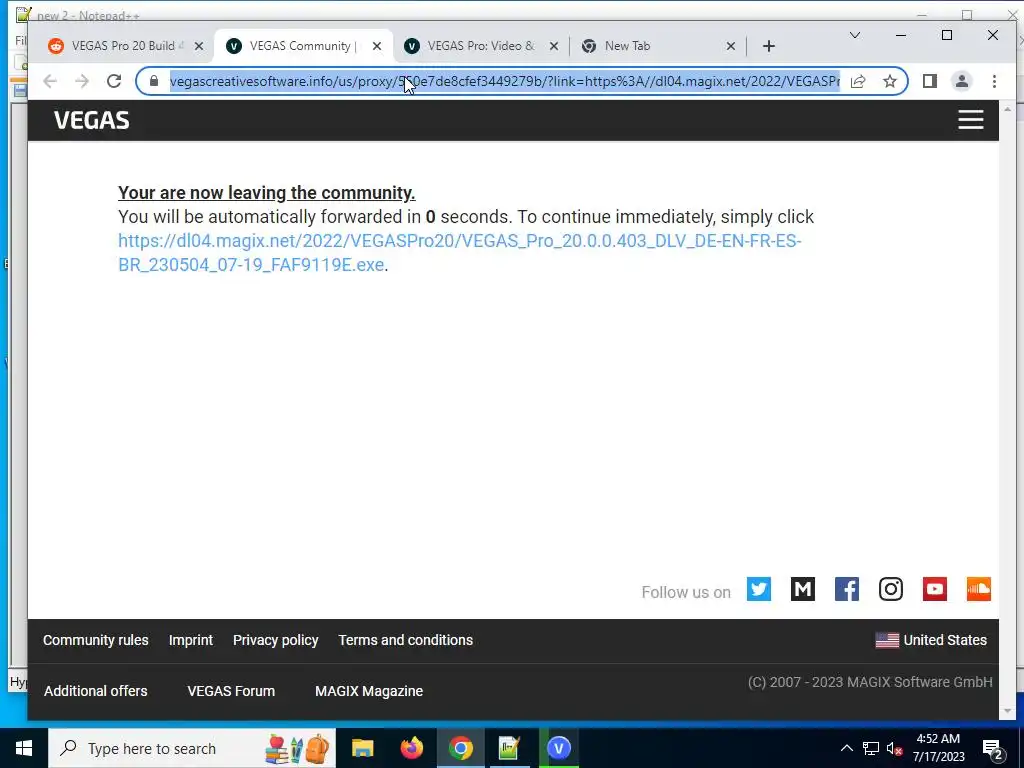Viewport: 1024px width, 768px height.
Task: Open a new browser tab with plus button
Action: [769, 46]
